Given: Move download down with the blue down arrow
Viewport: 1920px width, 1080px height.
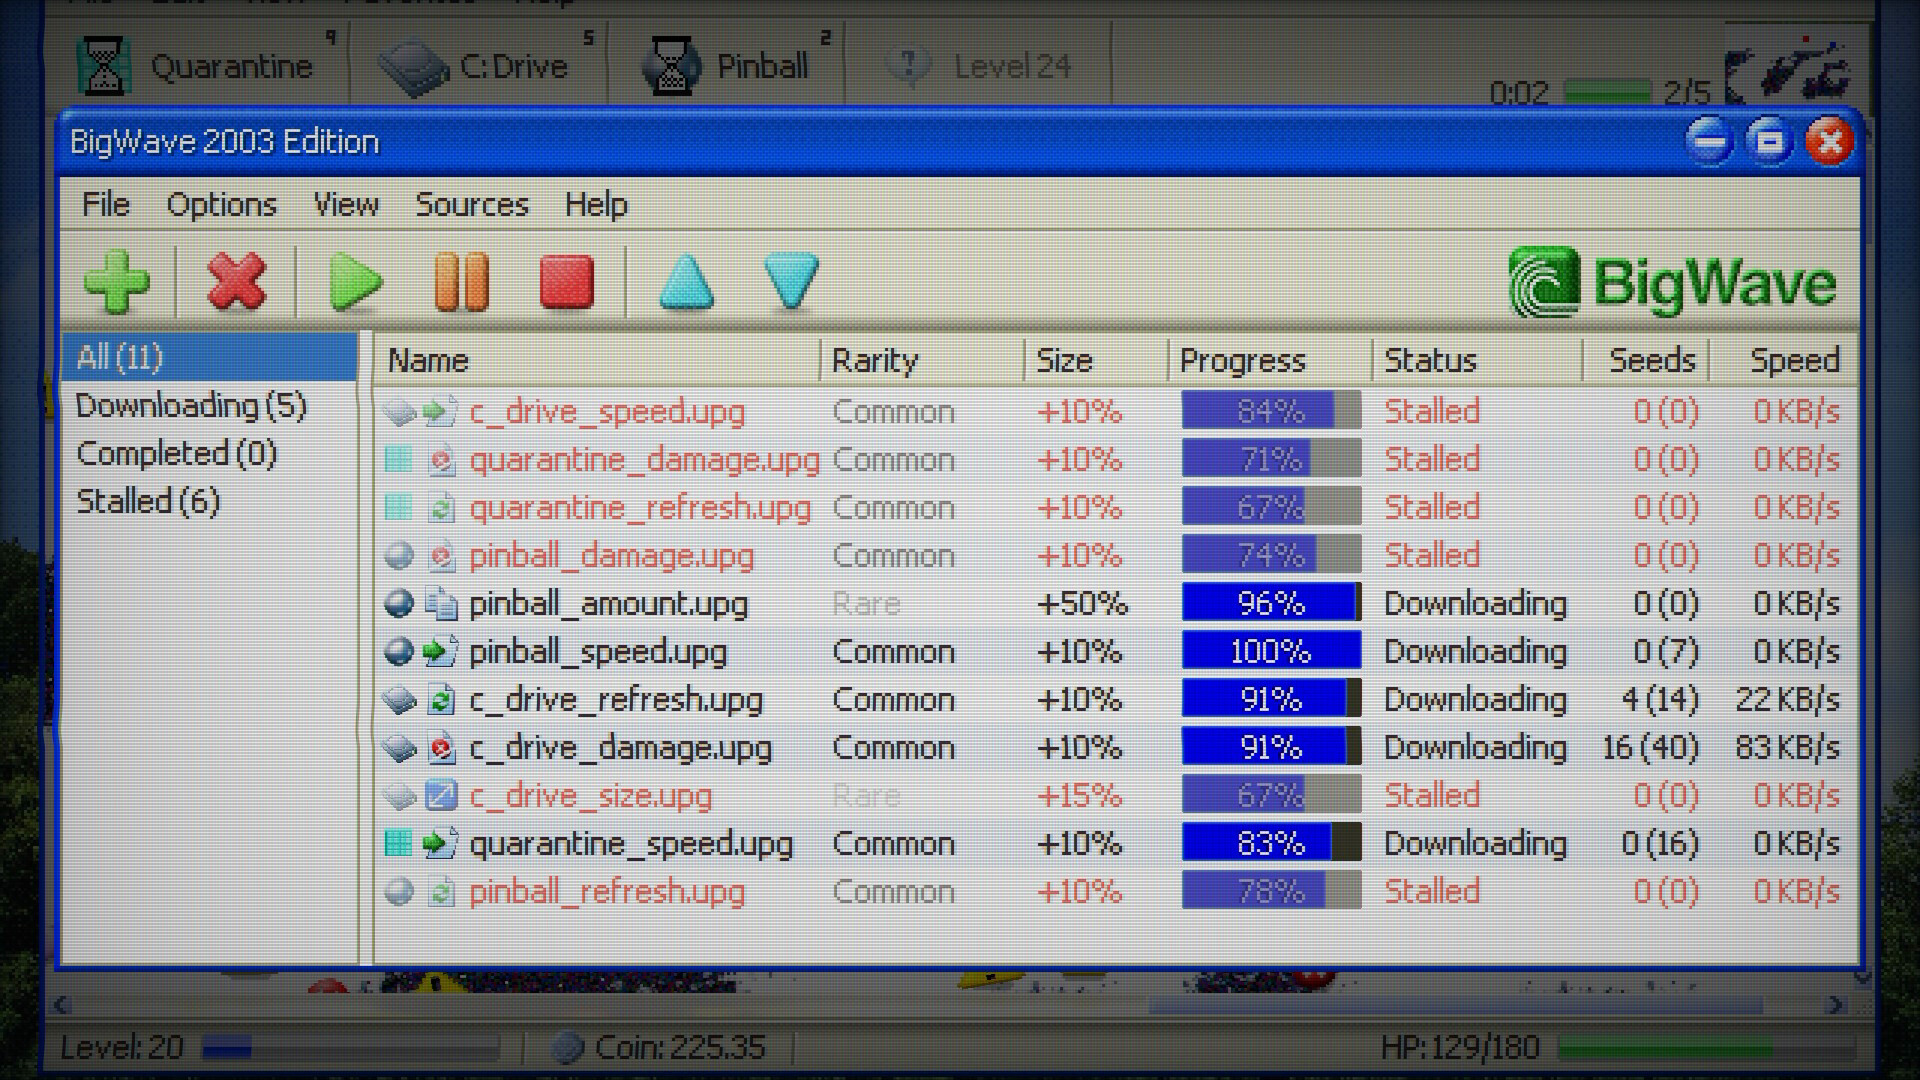Looking at the screenshot, I should point(790,283).
